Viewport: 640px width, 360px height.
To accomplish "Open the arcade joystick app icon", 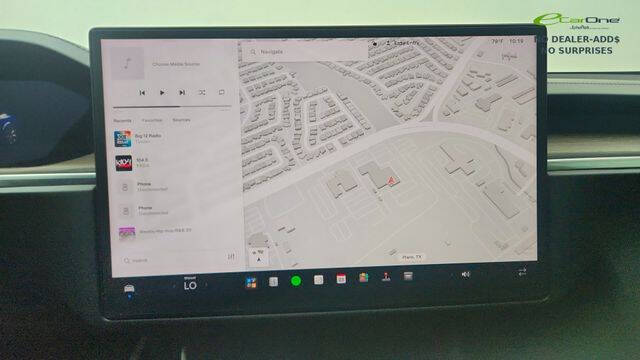I will (386, 277).
